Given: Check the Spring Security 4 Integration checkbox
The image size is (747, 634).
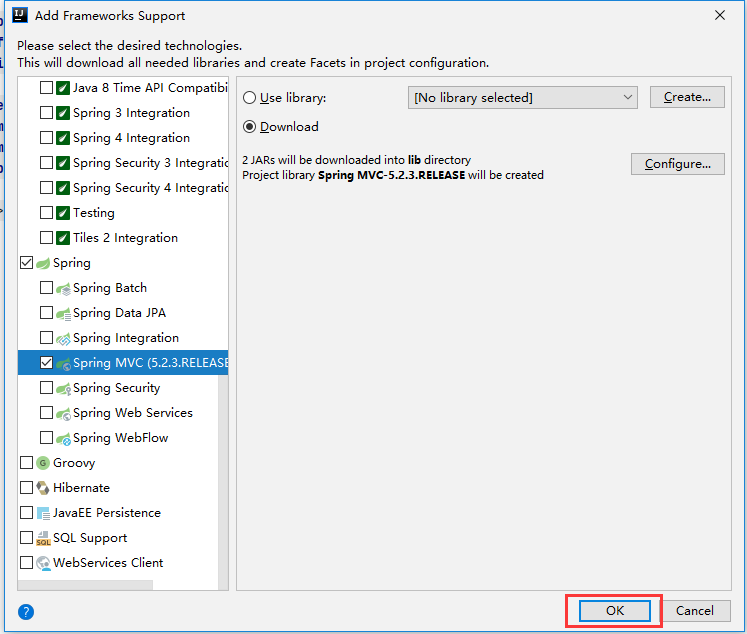Looking at the screenshot, I should [x=46, y=188].
